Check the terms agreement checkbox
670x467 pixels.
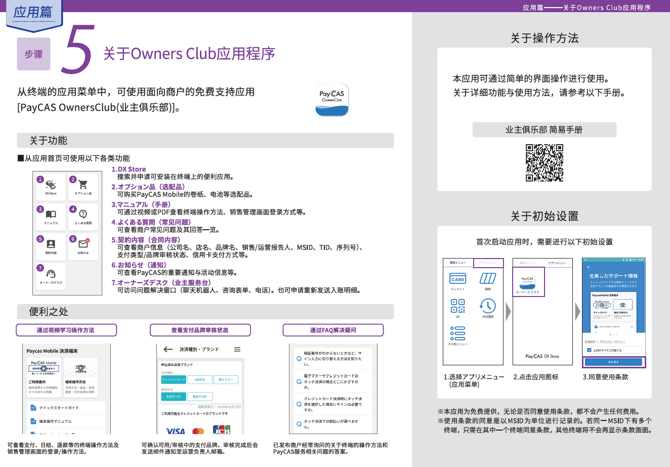pyautogui.click(x=589, y=350)
